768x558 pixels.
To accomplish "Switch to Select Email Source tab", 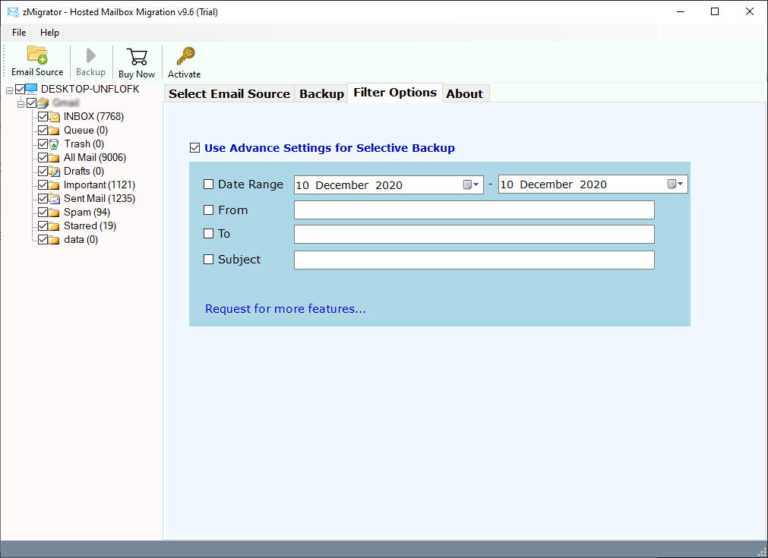I will (229, 94).
